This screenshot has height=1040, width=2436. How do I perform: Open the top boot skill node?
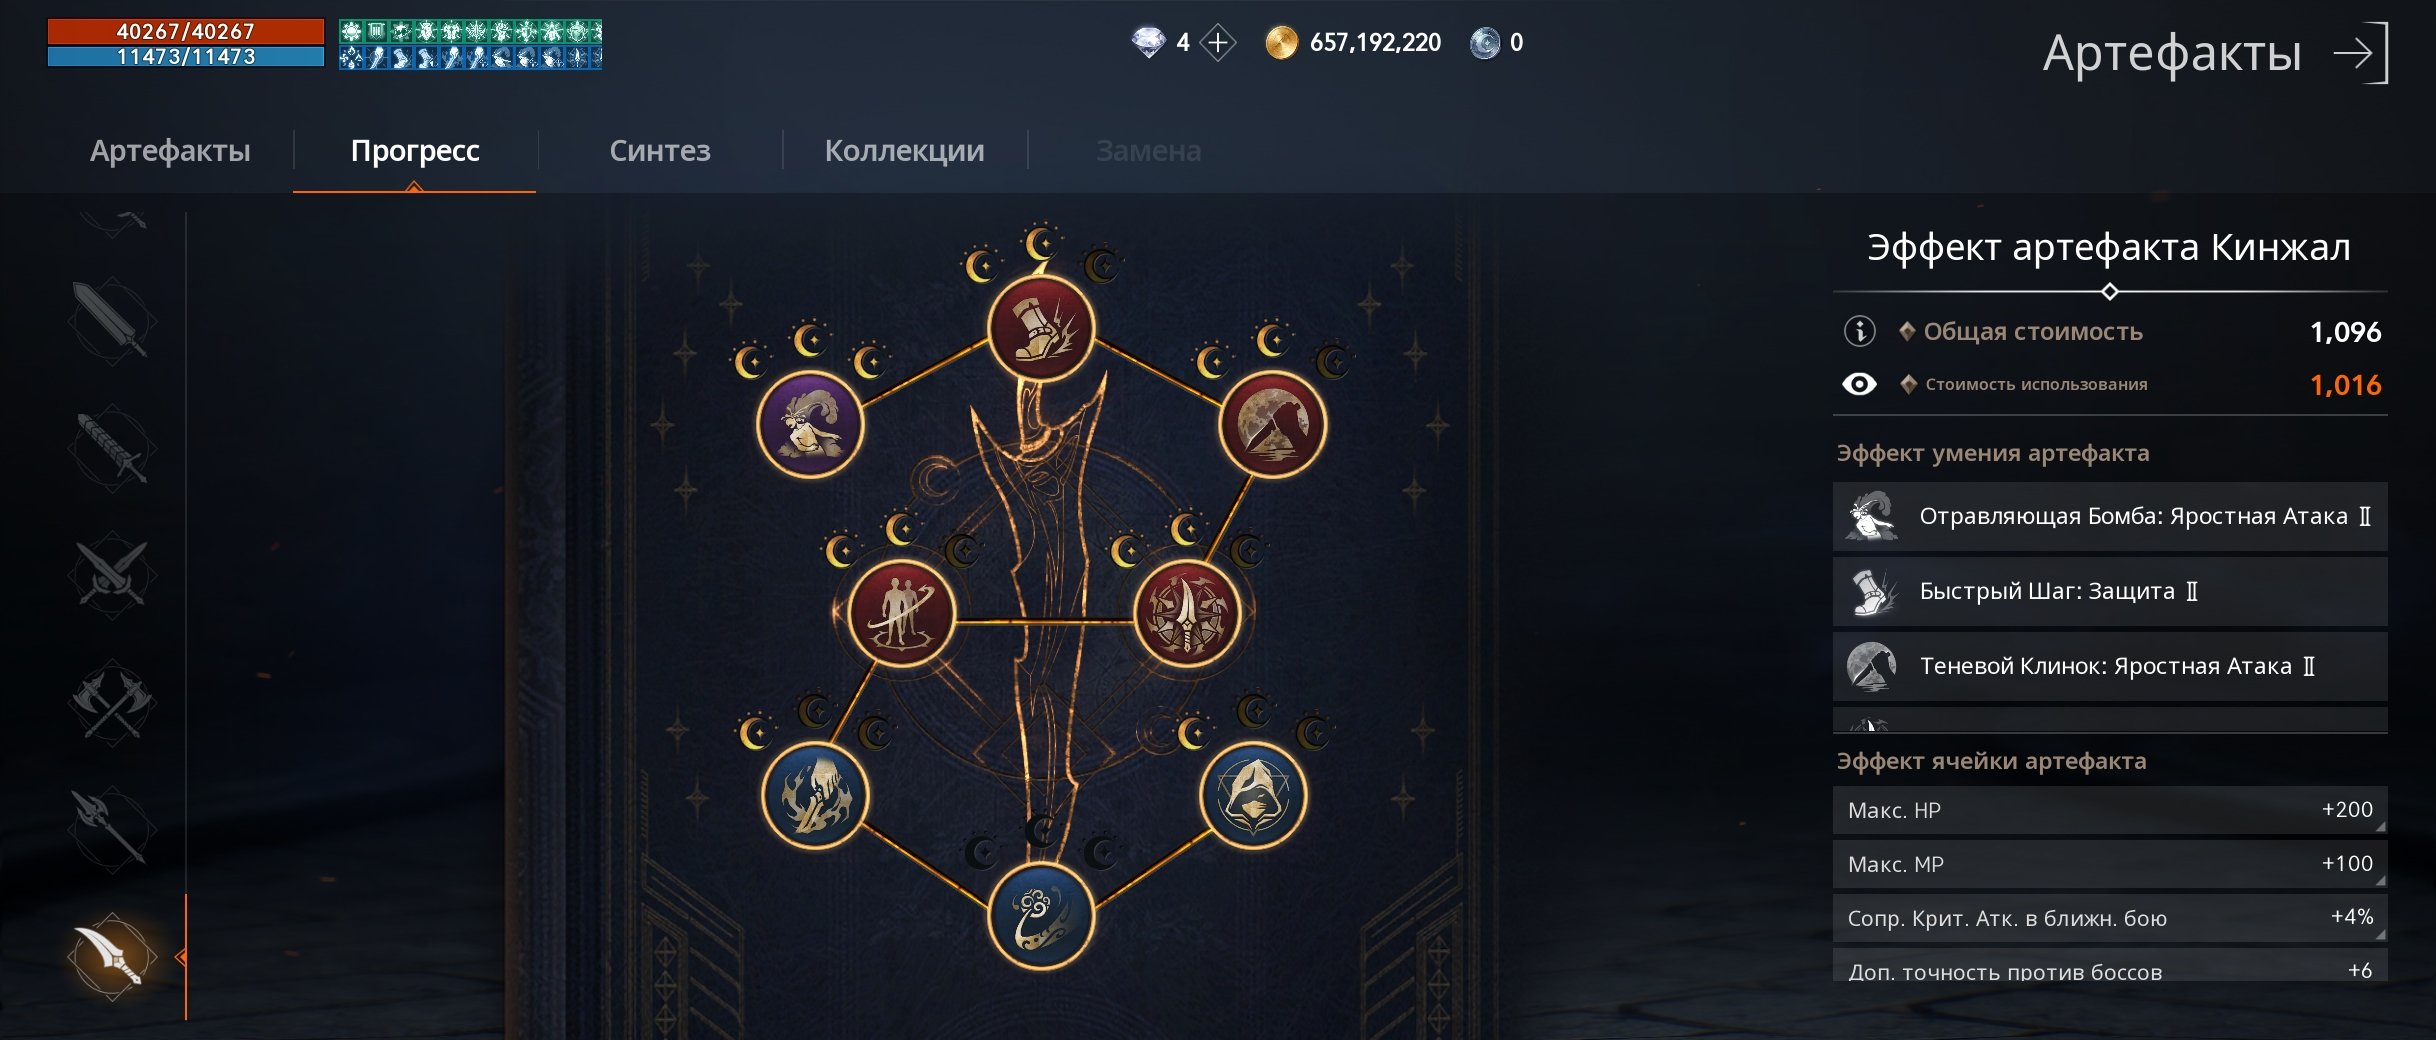tap(1041, 328)
